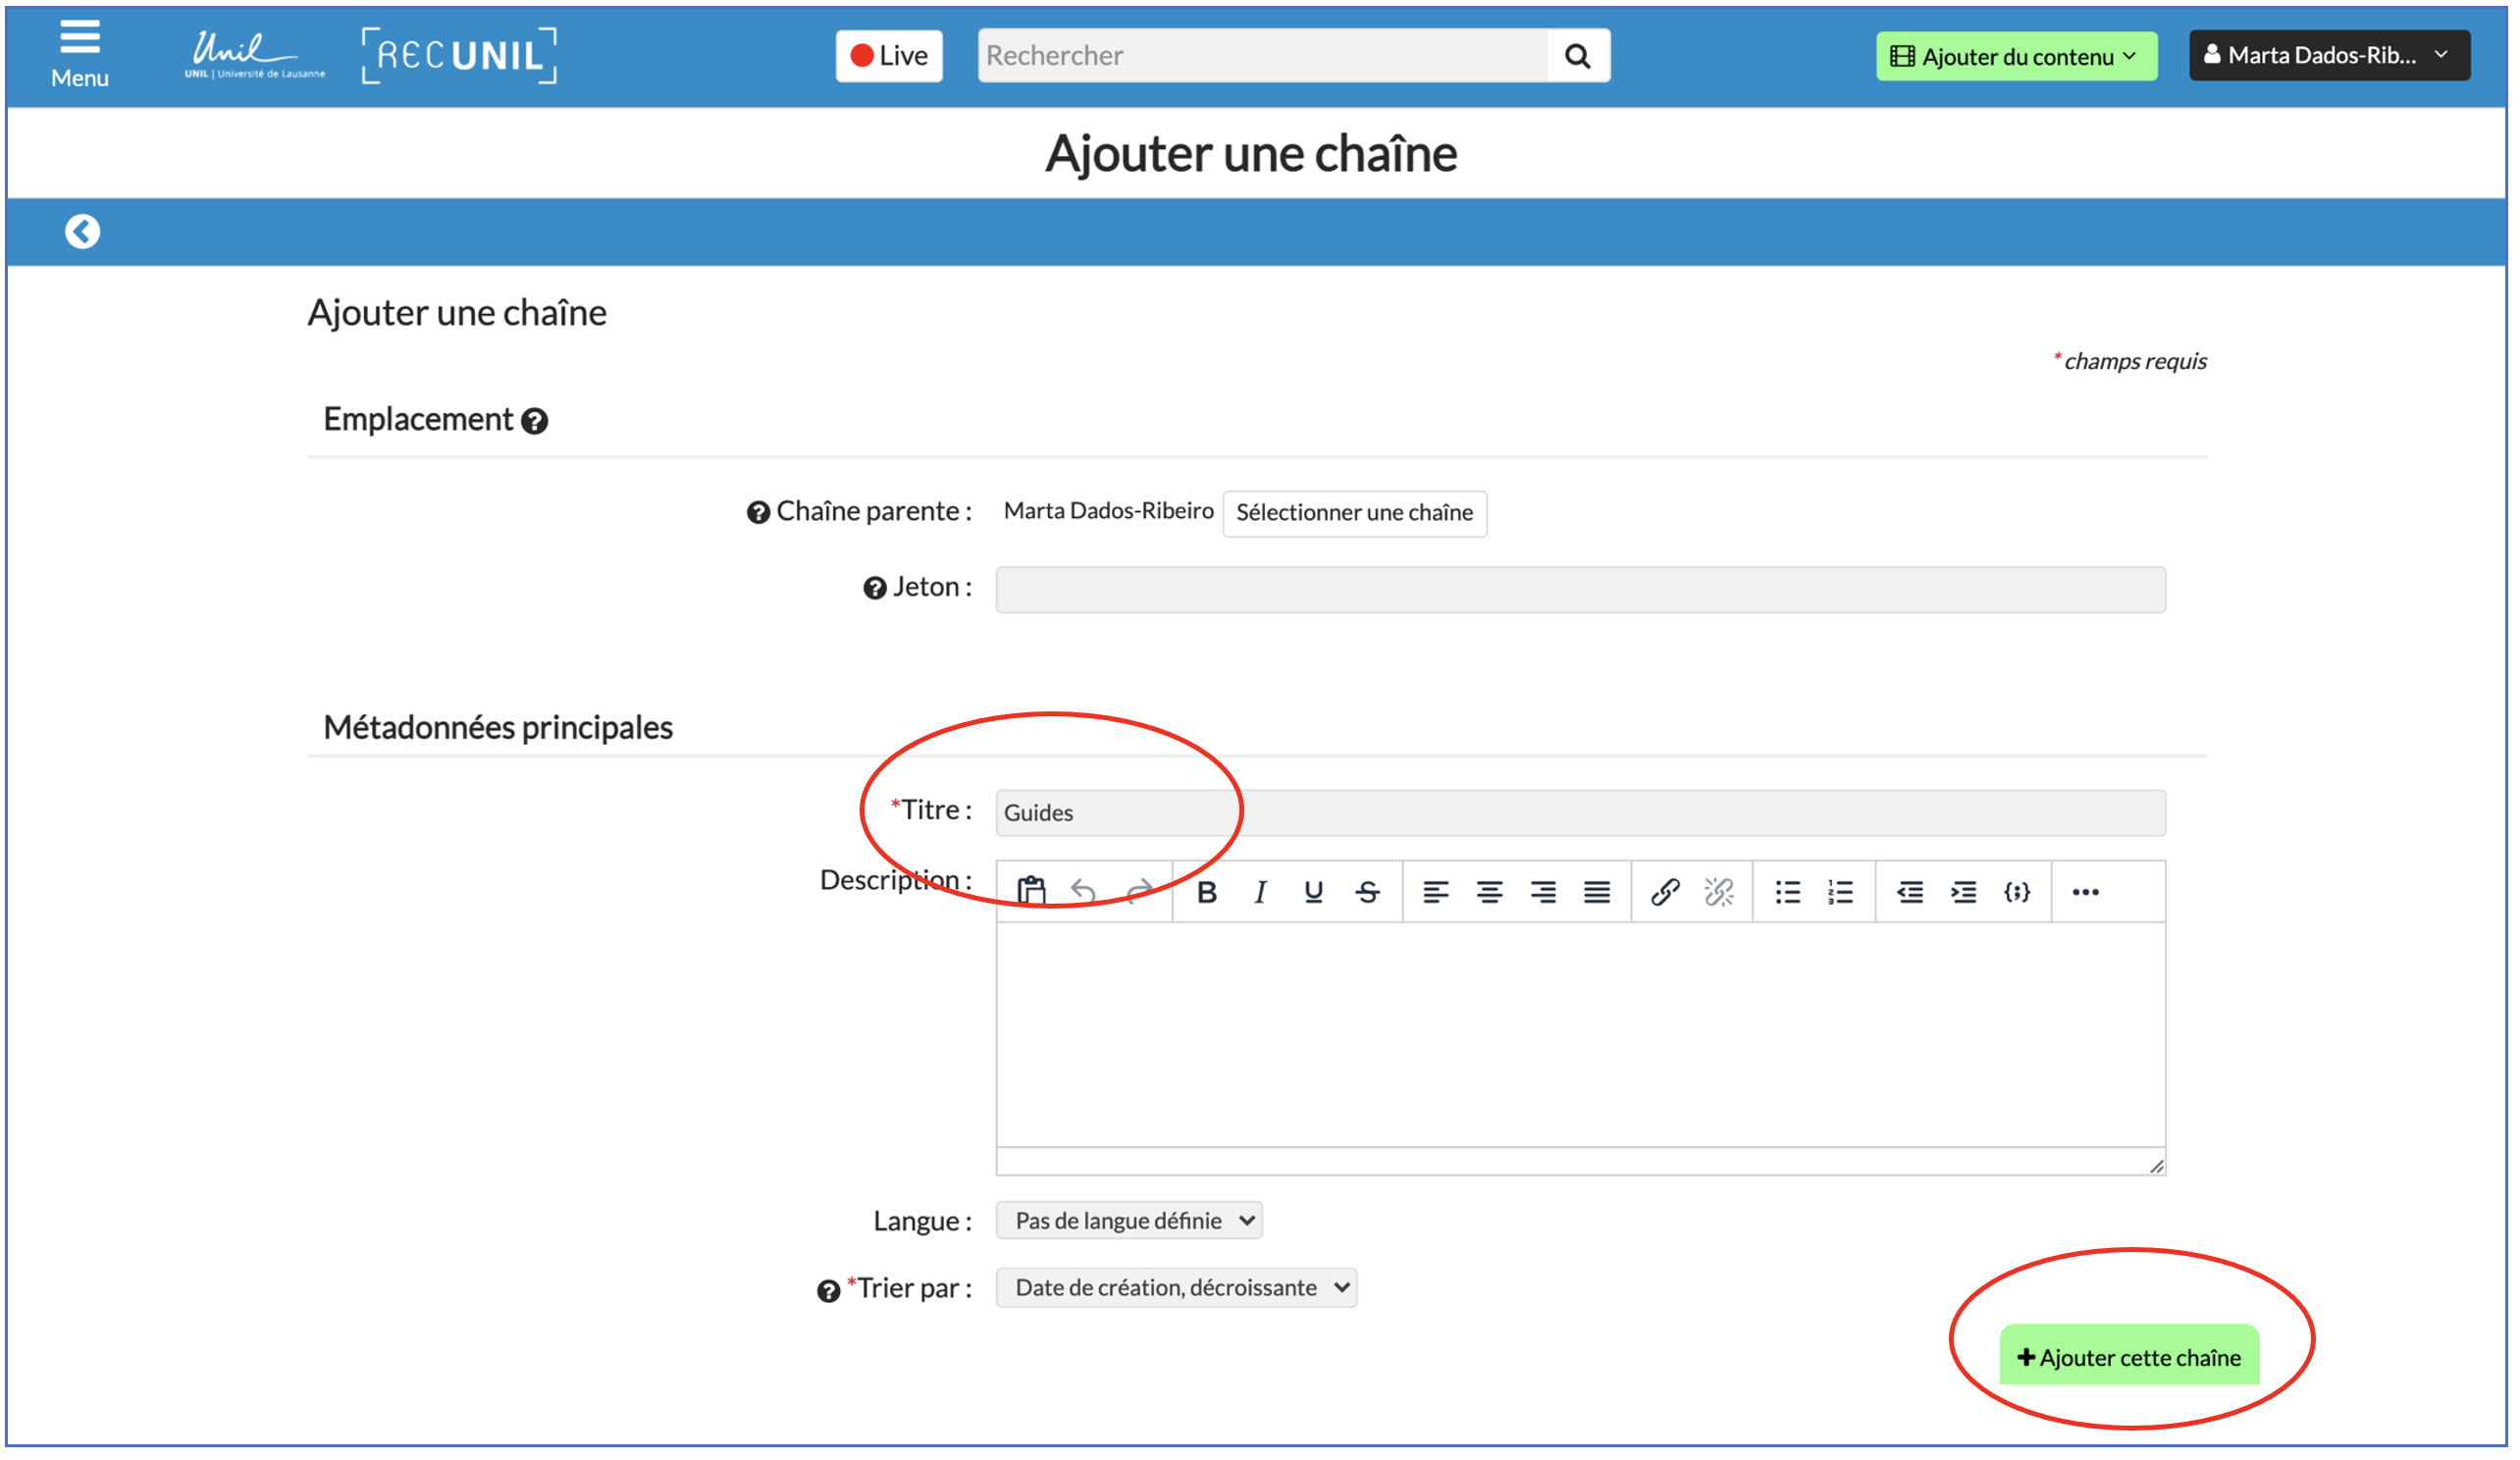This screenshot has width=2520, height=1460.
Task: Insert a link with the chain icon
Action: click(1664, 892)
